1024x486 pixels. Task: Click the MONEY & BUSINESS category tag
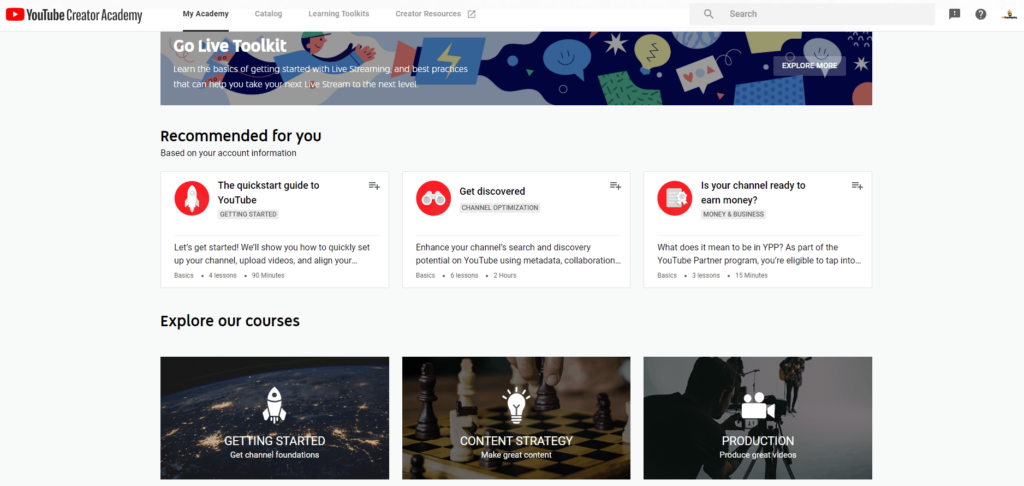point(733,214)
